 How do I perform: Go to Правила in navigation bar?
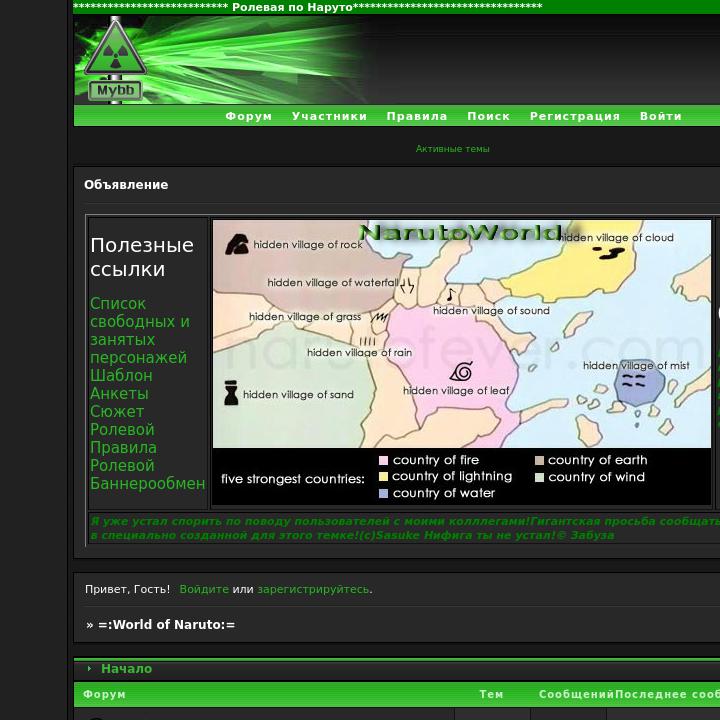[x=417, y=116]
